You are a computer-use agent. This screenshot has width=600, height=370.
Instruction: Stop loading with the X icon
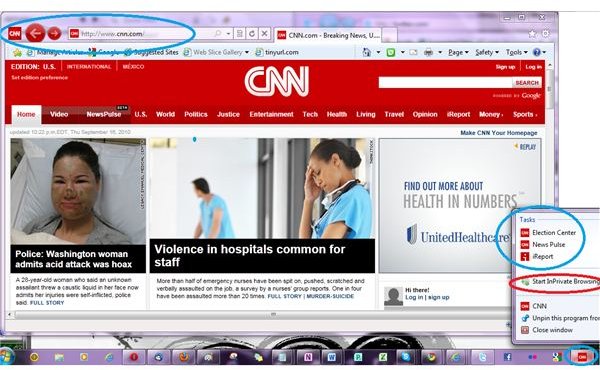[x=264, y=34]
